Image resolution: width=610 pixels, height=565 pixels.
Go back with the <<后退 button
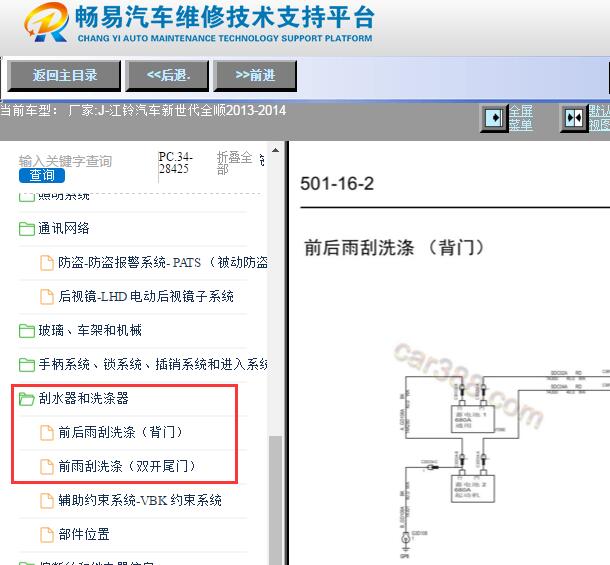click(x=167, y=75)
